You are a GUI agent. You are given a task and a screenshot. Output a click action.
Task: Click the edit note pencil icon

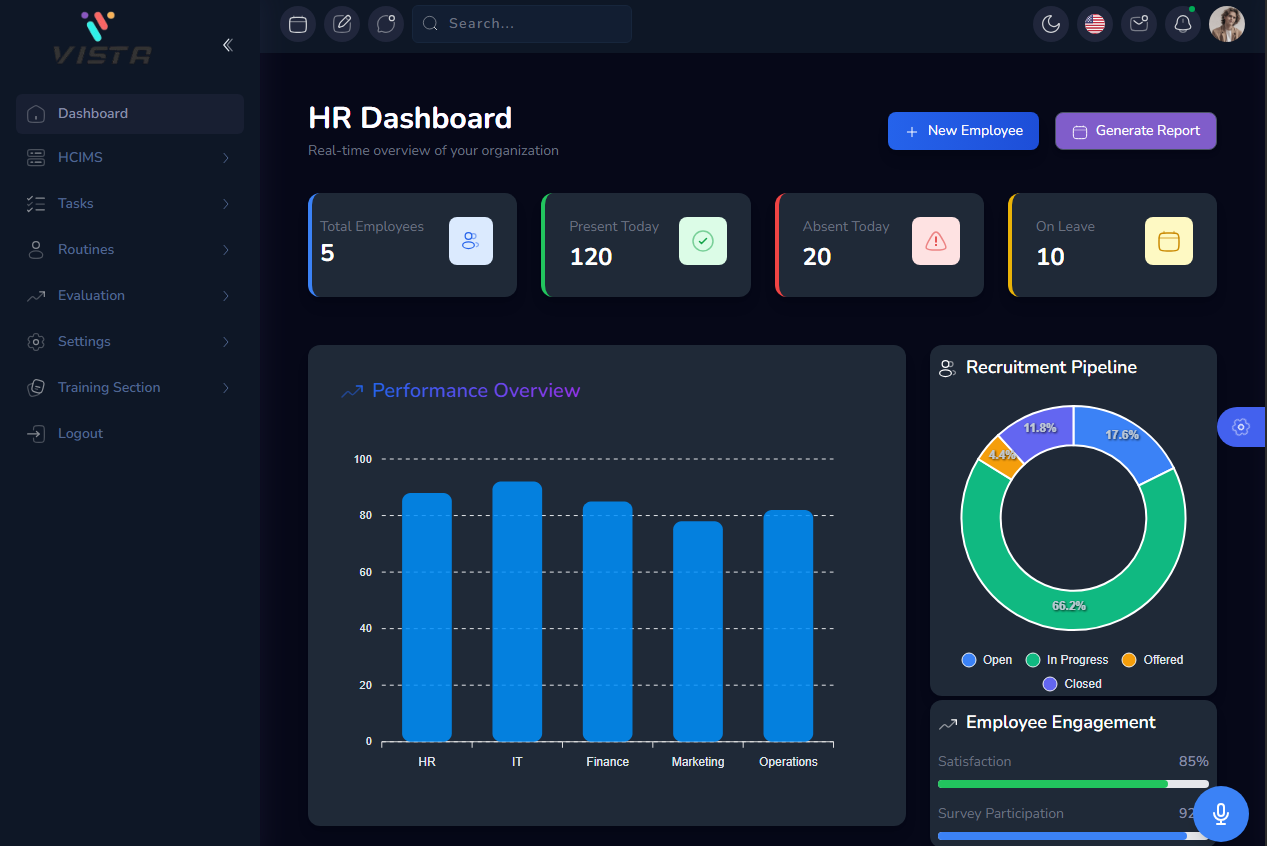[x=342, y=24]
